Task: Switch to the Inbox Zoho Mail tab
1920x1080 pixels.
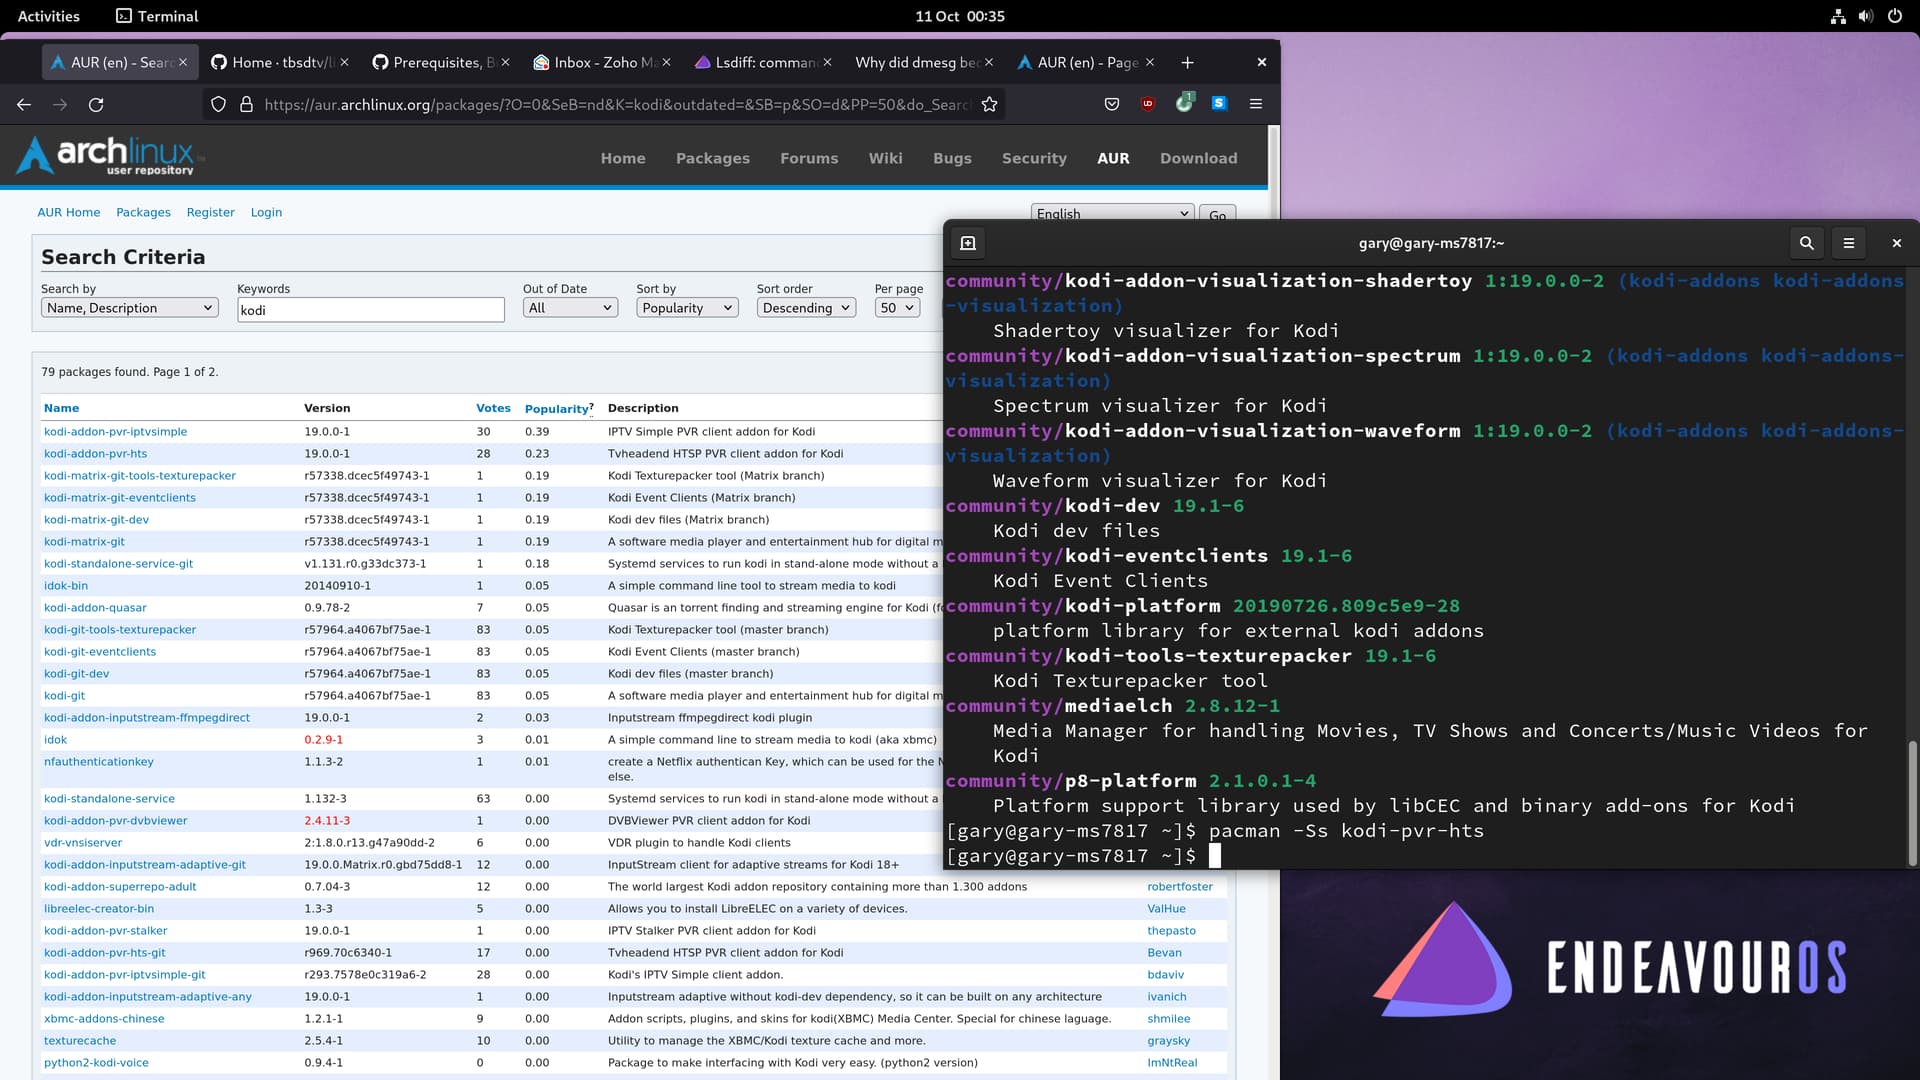Action: (x=594, y=62)
